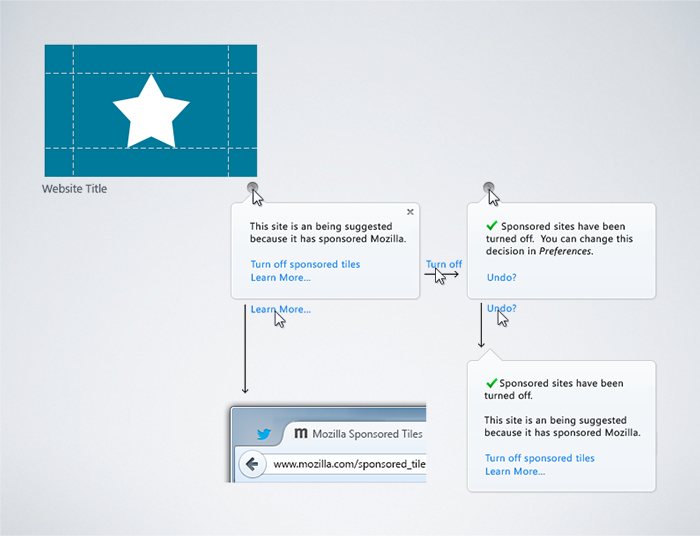The image size is (700, 536).
Task: Click 'Learn More...' in the bottom-right popup
Action: (514, 471)
